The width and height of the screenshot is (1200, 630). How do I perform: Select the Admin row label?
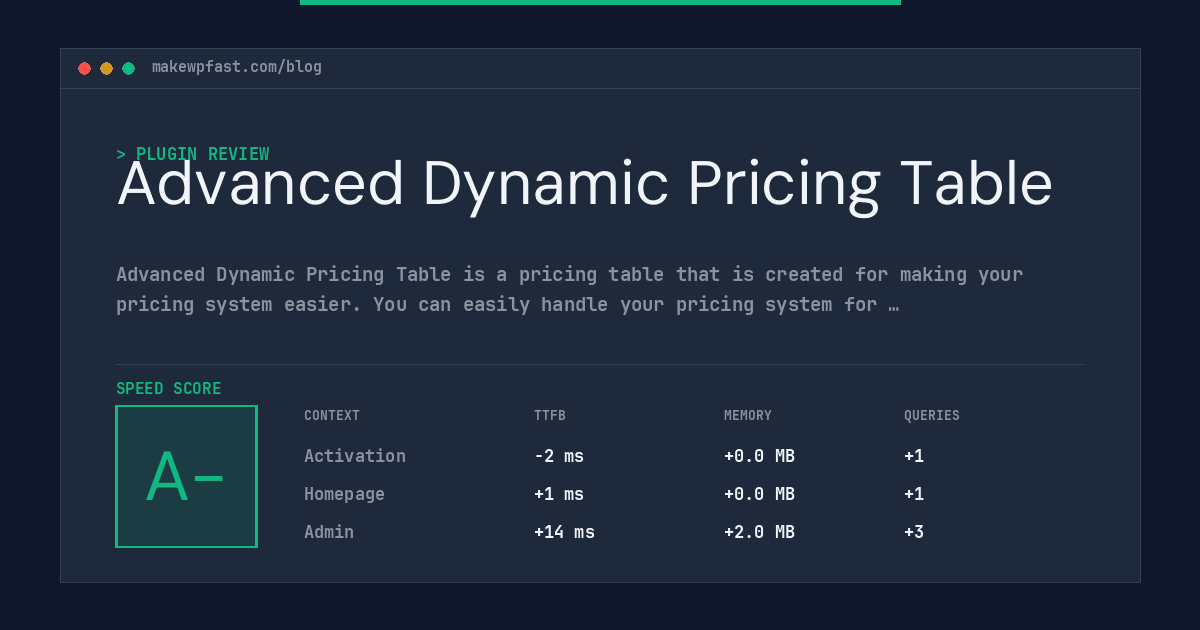(329, 532)
